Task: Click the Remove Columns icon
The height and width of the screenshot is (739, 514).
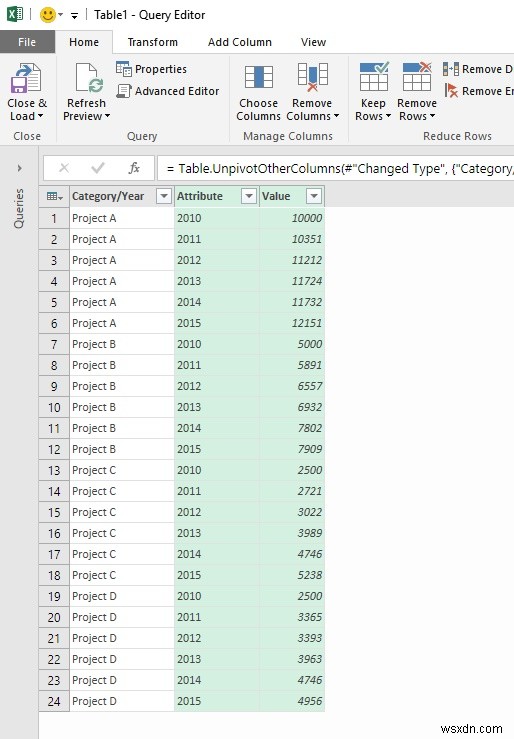Action: tap(313, 77)
